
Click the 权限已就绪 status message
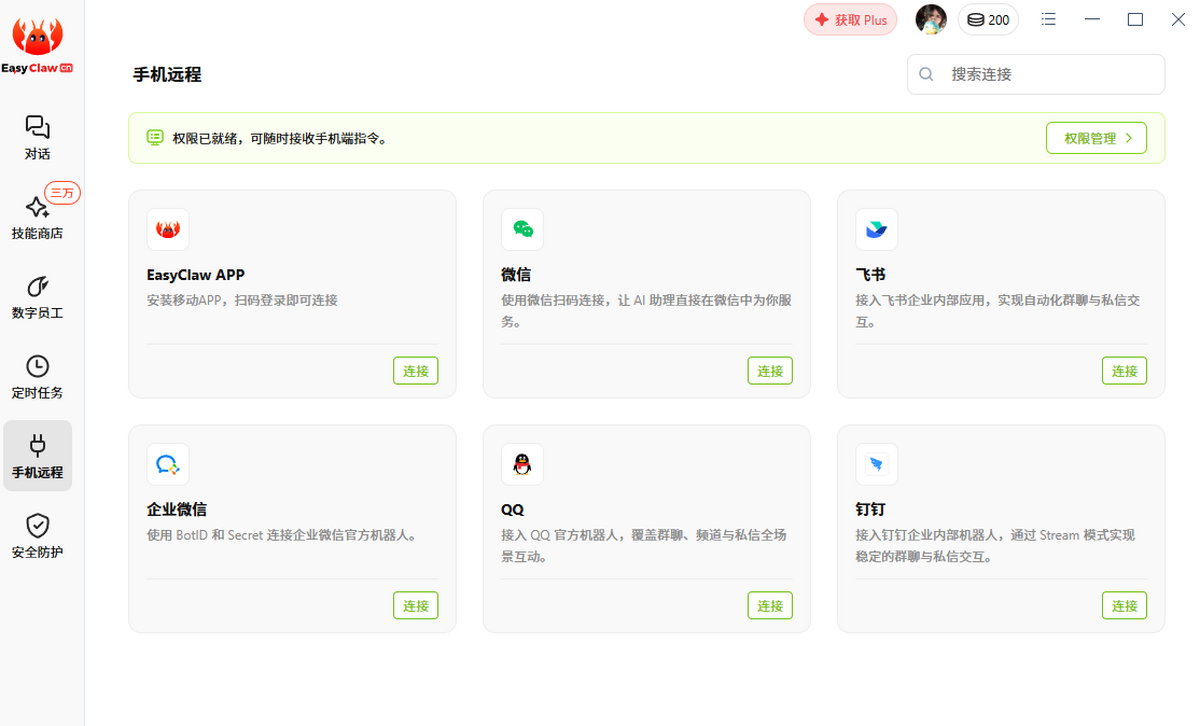280,138
